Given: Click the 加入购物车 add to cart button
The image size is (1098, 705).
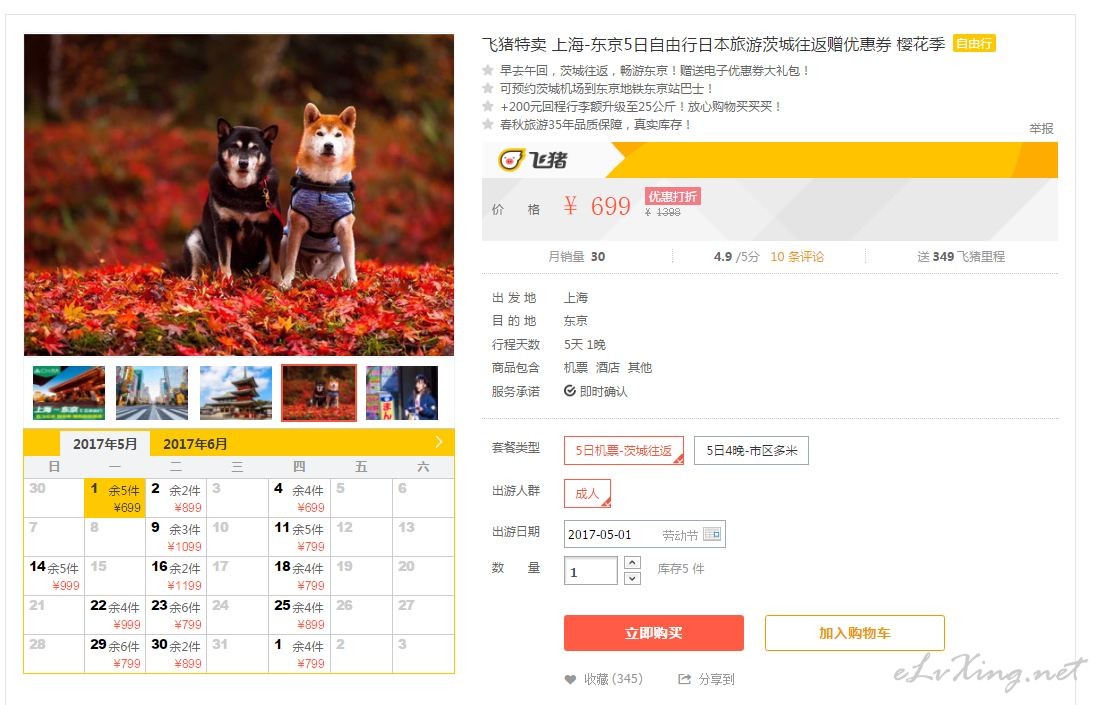Looking at the screenshot, I should pos(854,633).
